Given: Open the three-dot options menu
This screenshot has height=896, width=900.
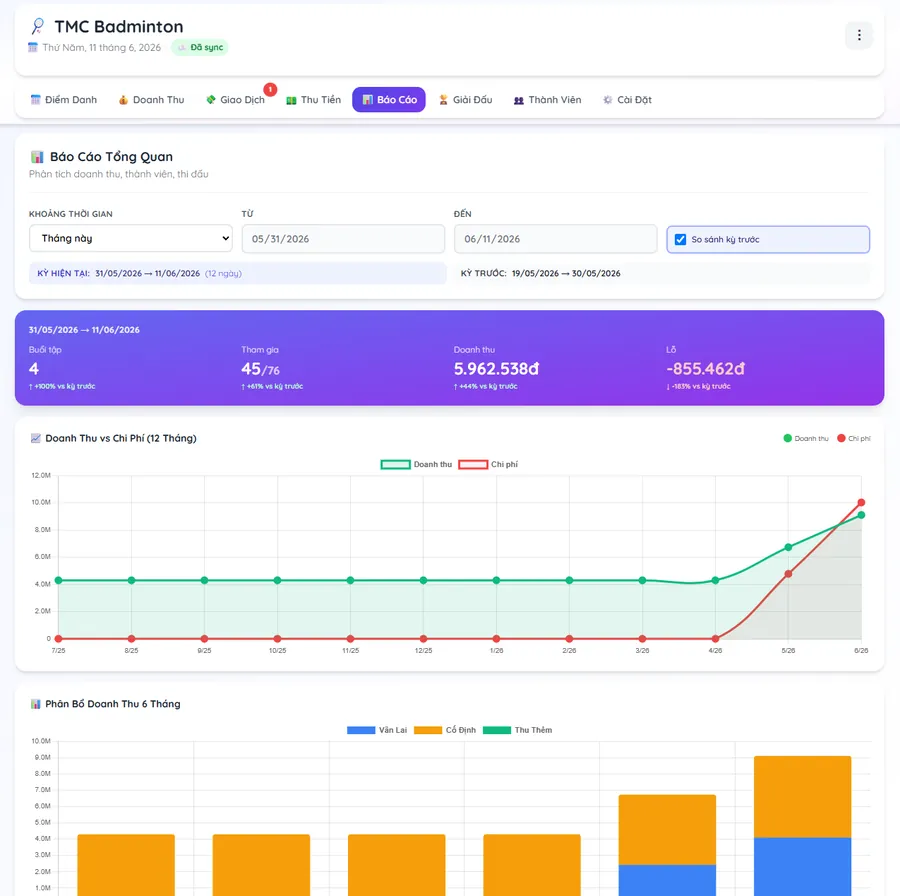Looking at the screenshot, I should [x=859, y=36].
